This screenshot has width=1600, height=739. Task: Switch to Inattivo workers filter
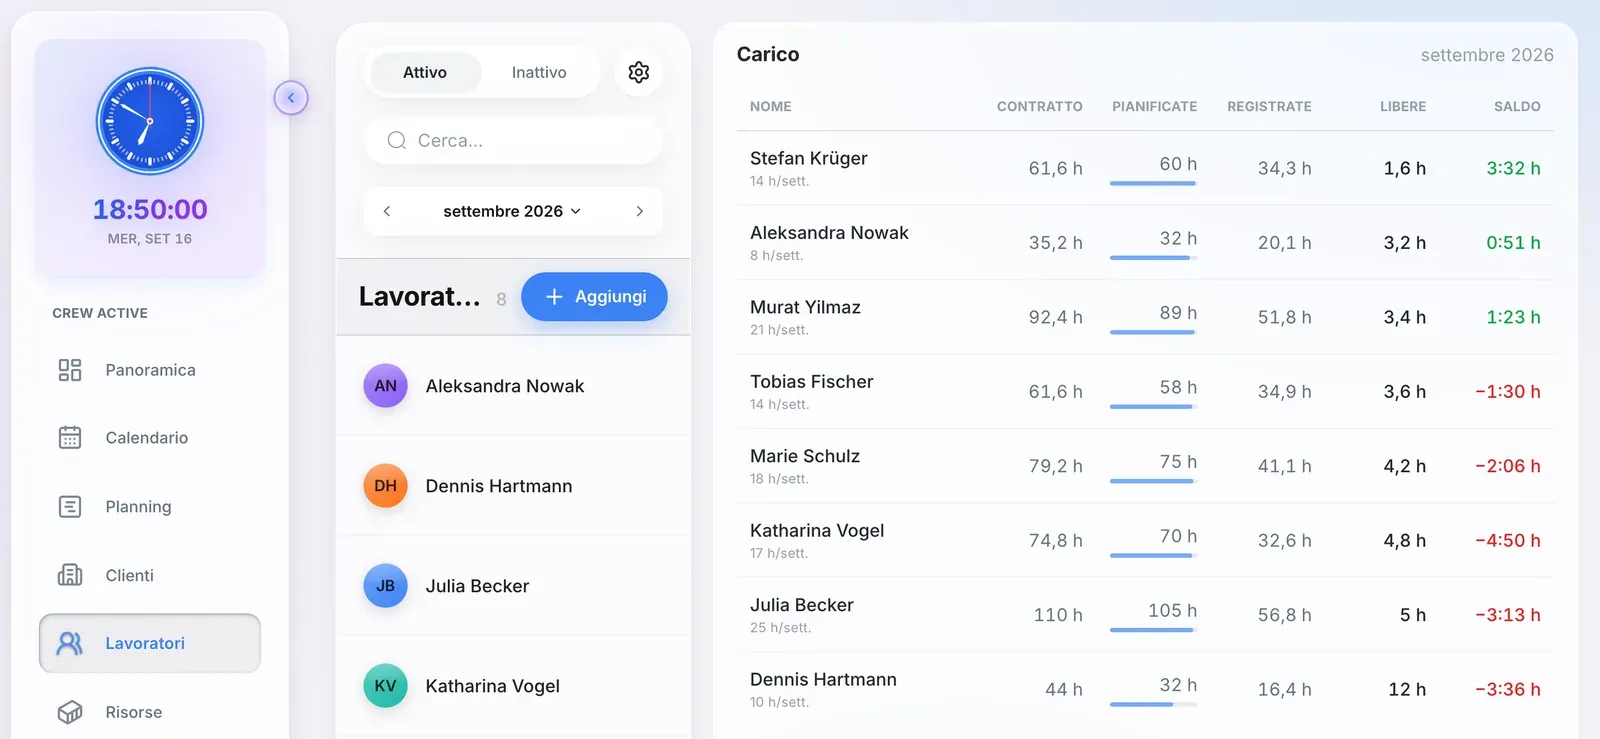pos(539,72)
